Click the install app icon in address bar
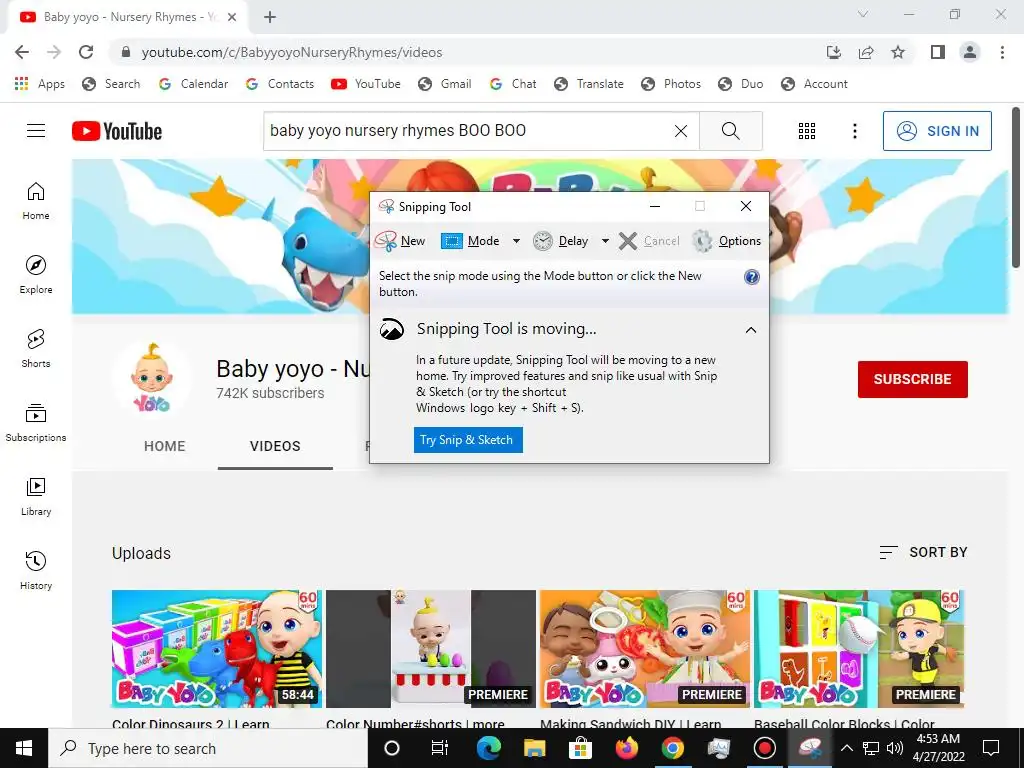The height and width of the screenshot is (768, 1024). pyautogui.click(x=834, y=52)
